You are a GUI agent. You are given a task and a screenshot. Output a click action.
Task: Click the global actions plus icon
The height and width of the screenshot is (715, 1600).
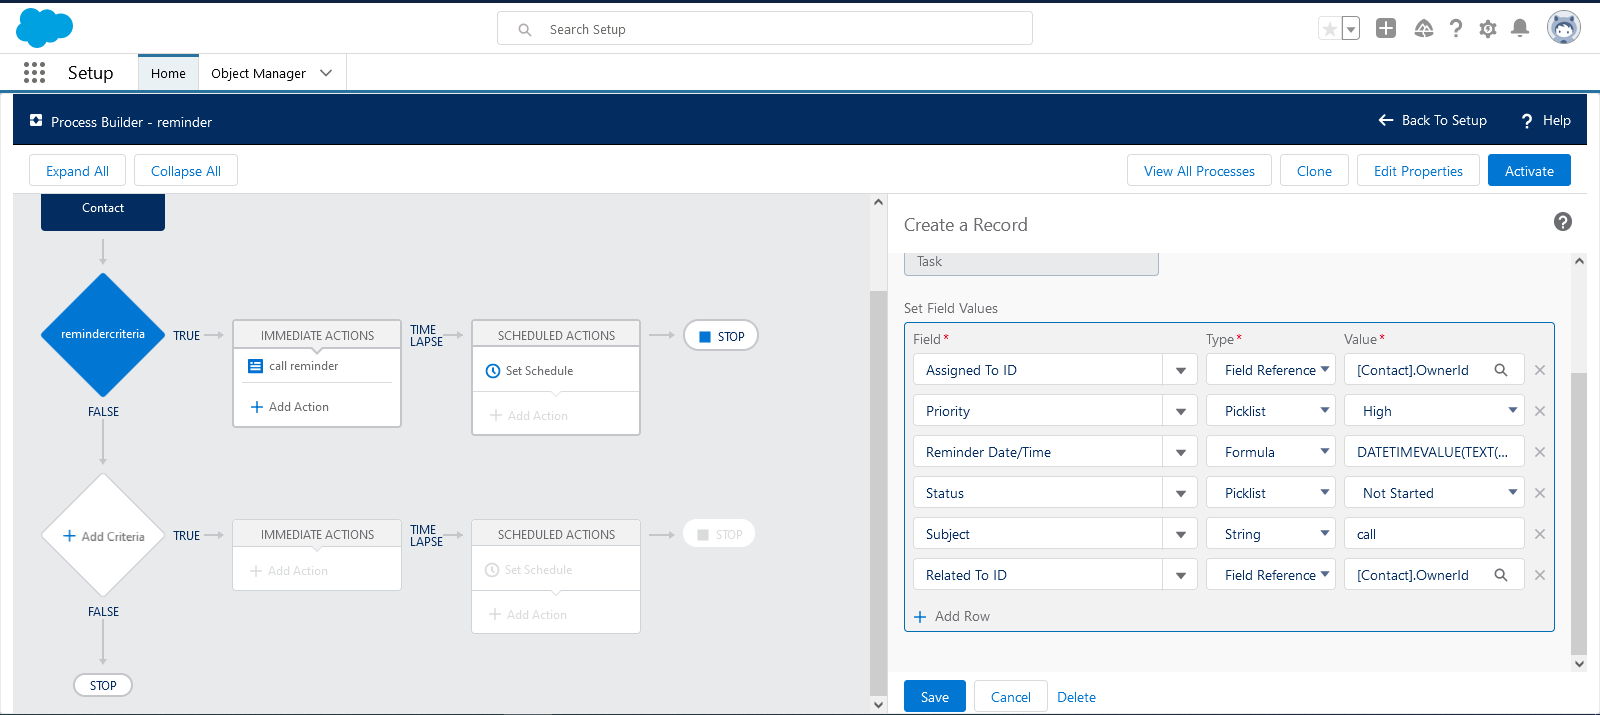pos(1386,28)
